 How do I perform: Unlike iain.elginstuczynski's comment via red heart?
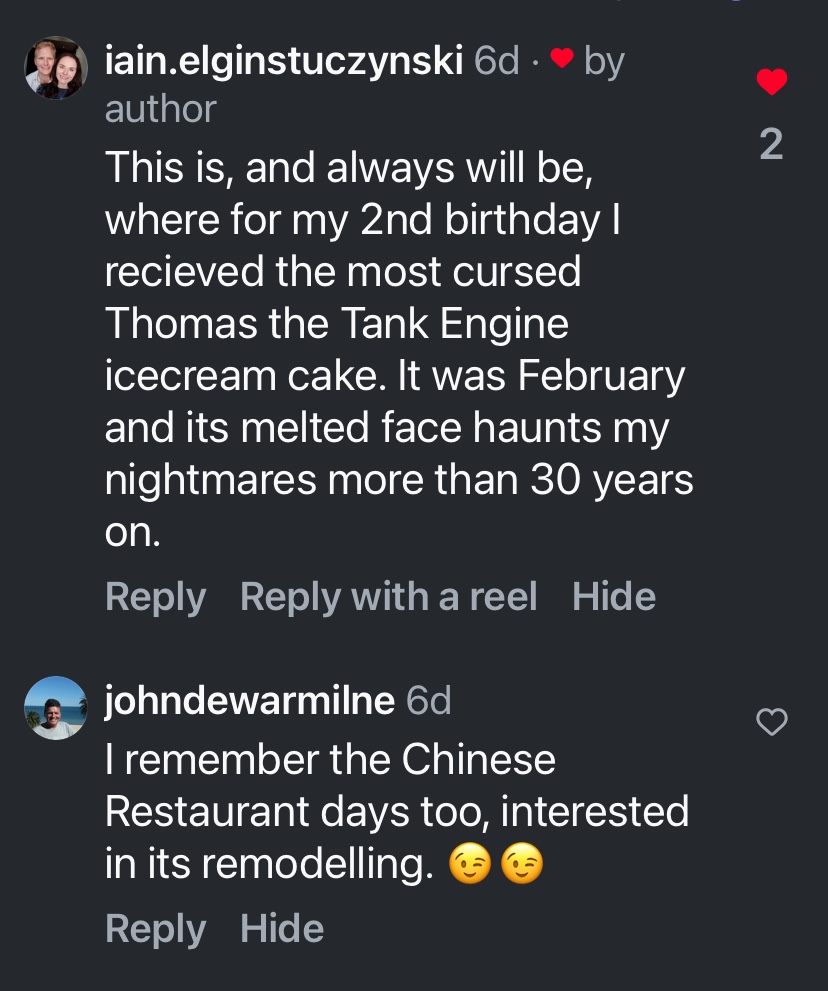pyautogui.click(x=771, y=82)
